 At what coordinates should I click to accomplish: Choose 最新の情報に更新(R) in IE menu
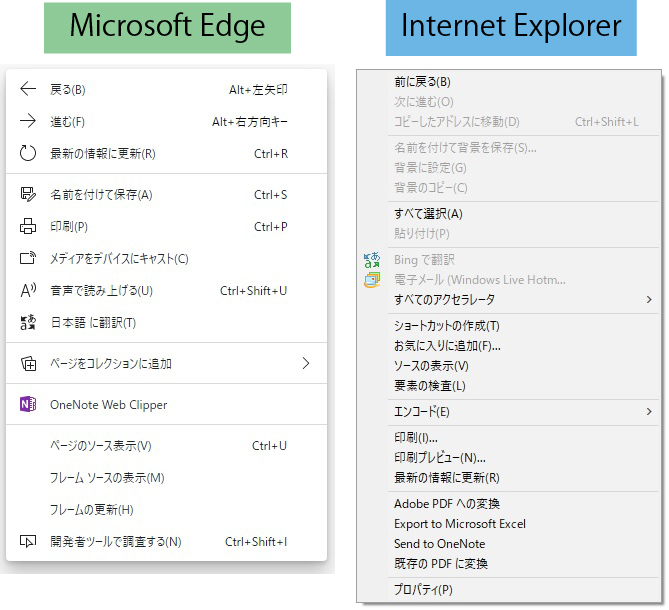509,478
